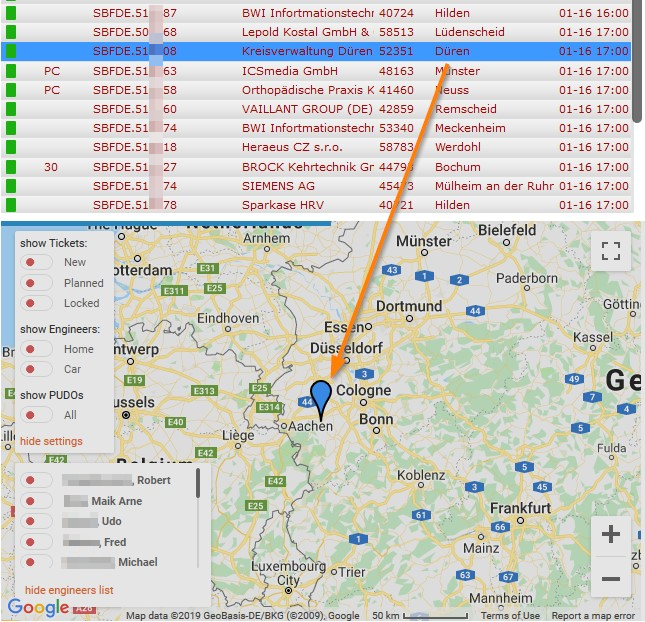
Task: Click the ticket list vertical scrollbar
Action: point(637,62)
